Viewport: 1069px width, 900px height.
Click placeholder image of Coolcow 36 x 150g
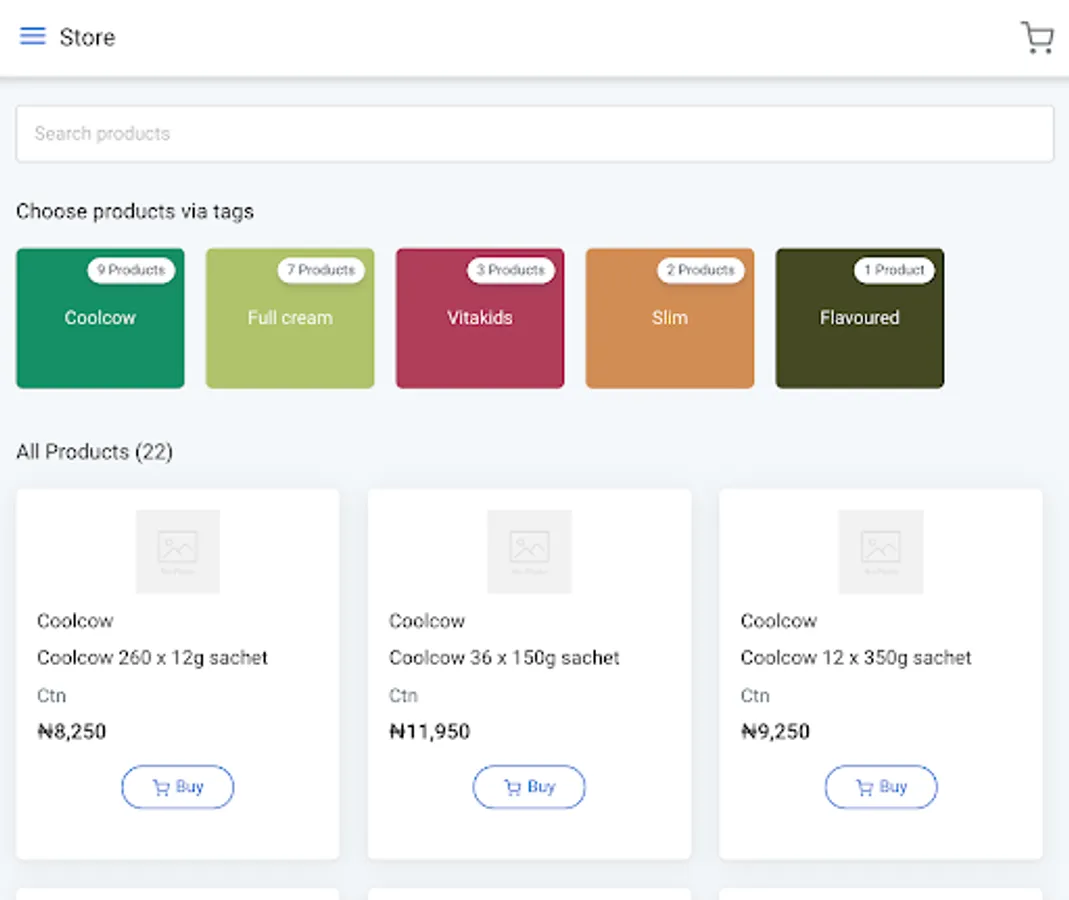[529, 551]
